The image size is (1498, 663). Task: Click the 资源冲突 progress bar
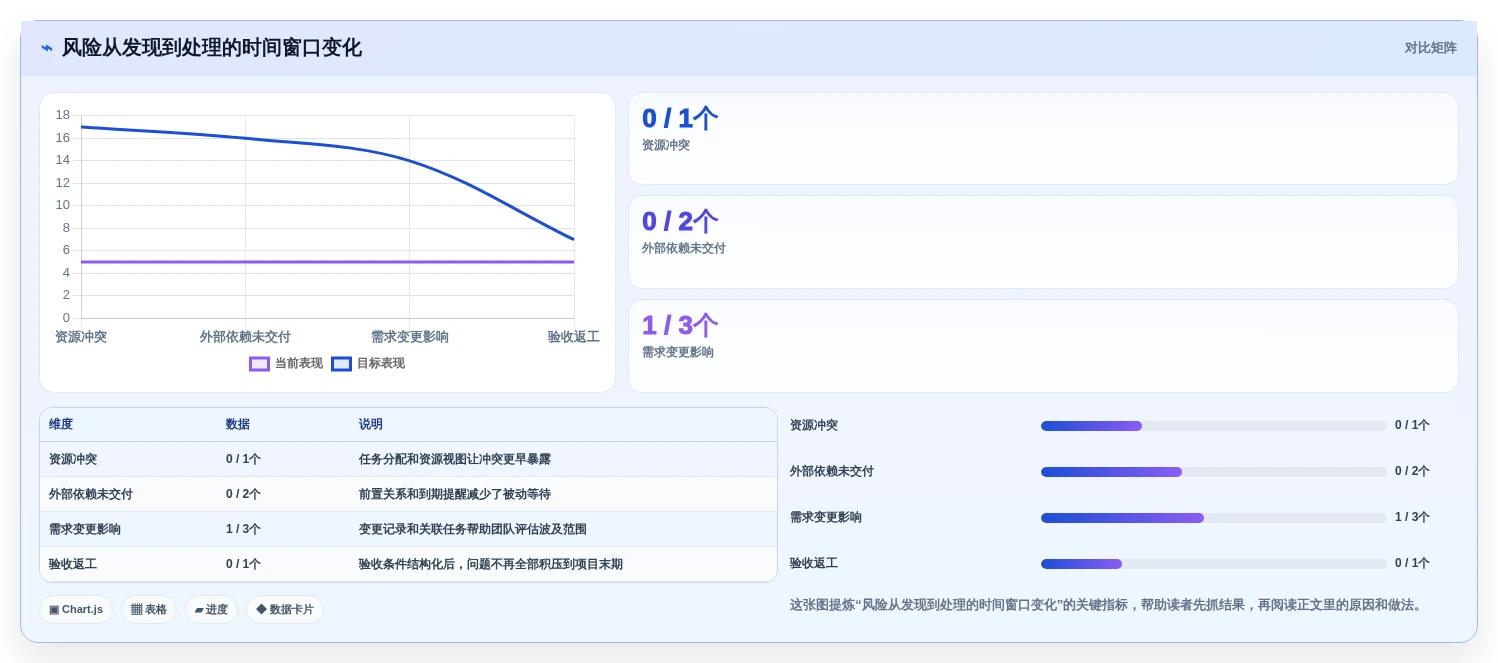click(1214, 426)
